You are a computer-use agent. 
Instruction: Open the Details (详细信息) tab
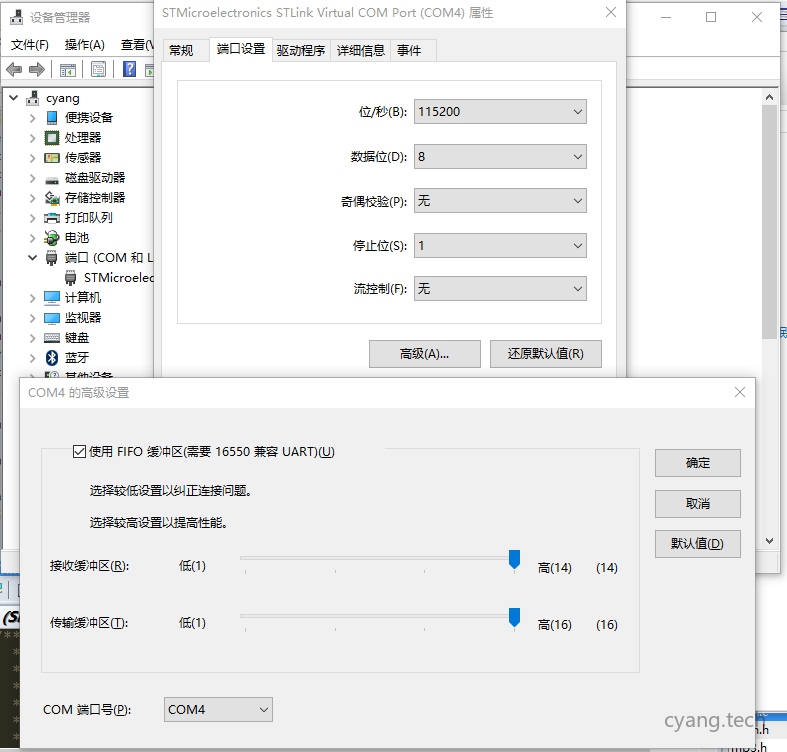click(360, 50)
